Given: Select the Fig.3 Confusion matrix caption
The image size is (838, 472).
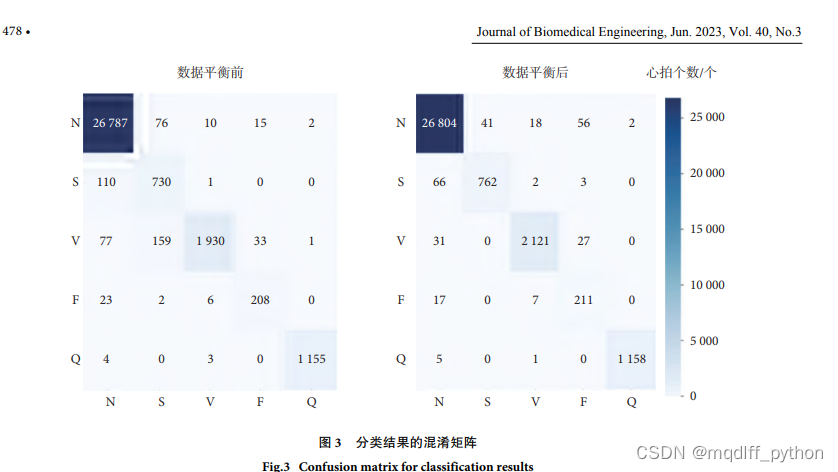Looking at the screenshot, I should (398, 466).
